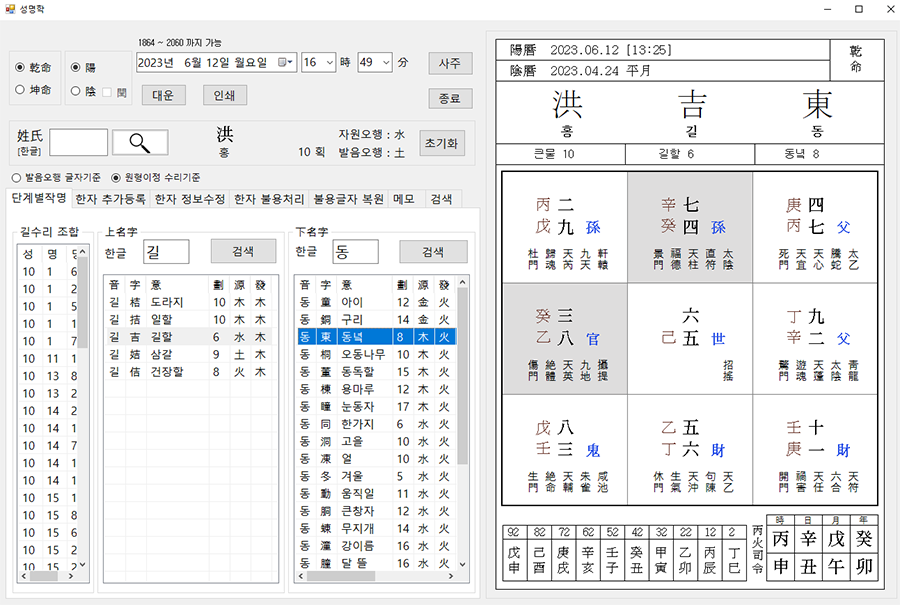The height and width of the screenshot is (605, 900).
Task: Open the 메모 tab
Action: 404,198
